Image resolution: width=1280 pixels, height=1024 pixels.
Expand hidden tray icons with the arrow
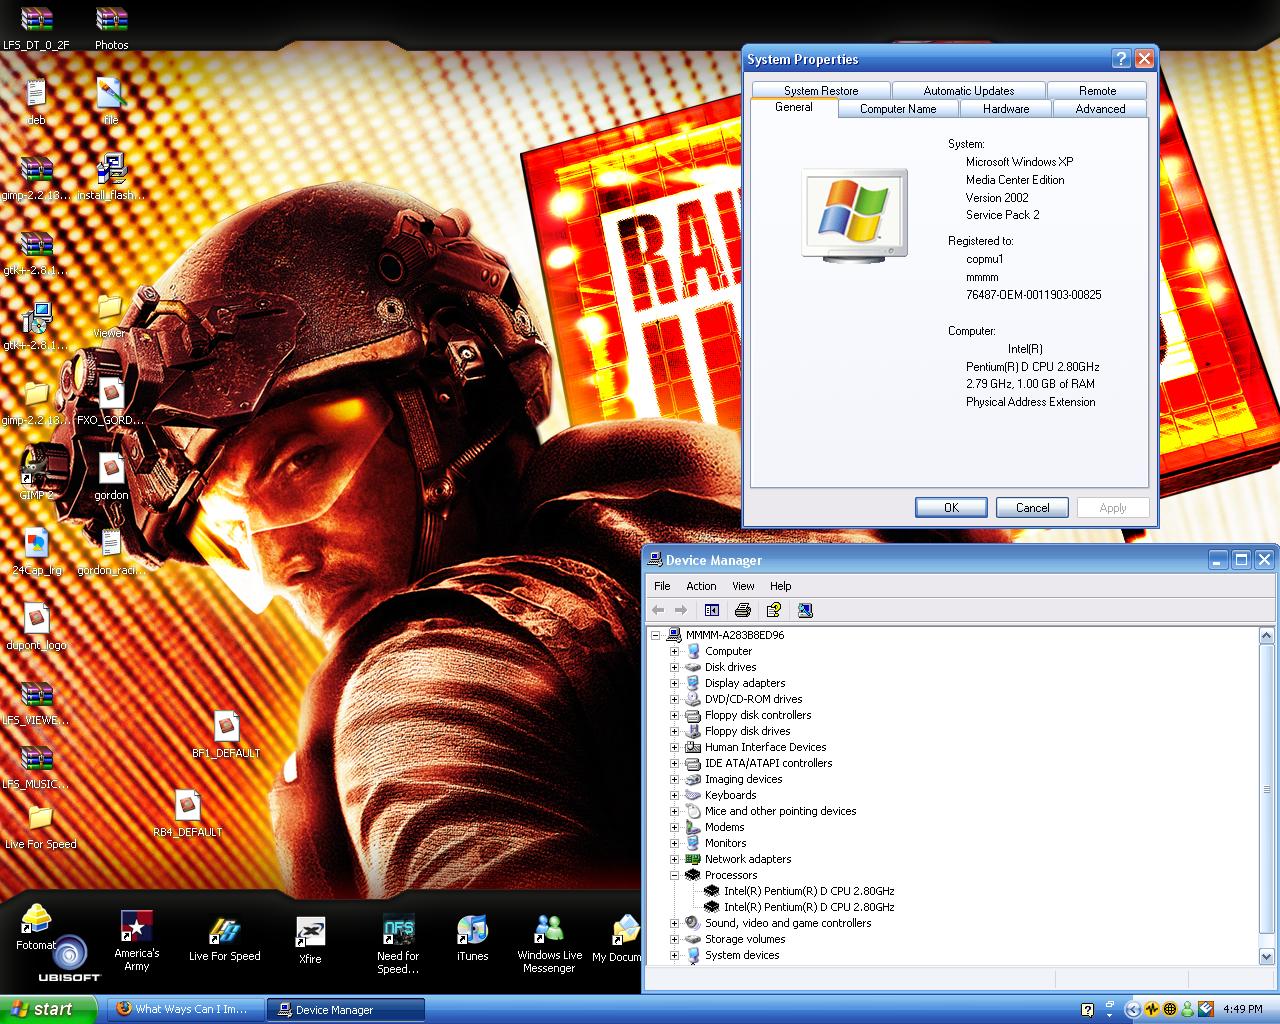[x=1133, y=1009]
